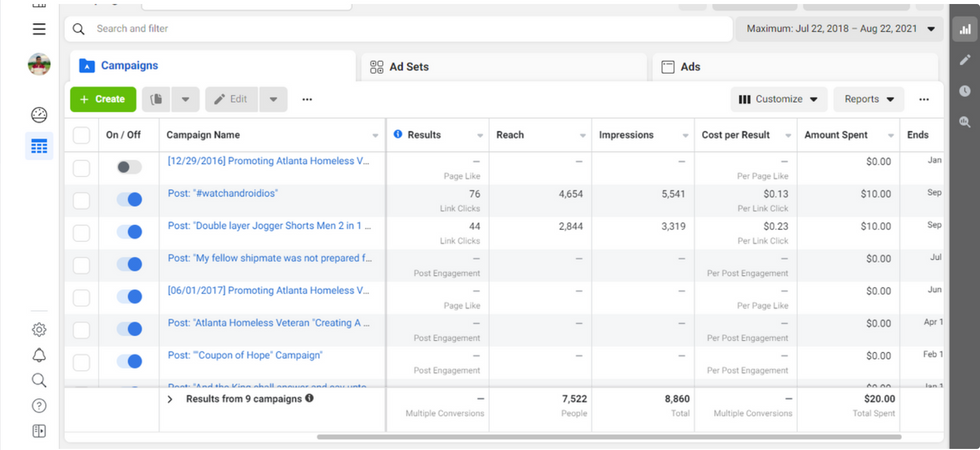Open the Reports dropdown
Screen dimensions: 980x450
869,99
